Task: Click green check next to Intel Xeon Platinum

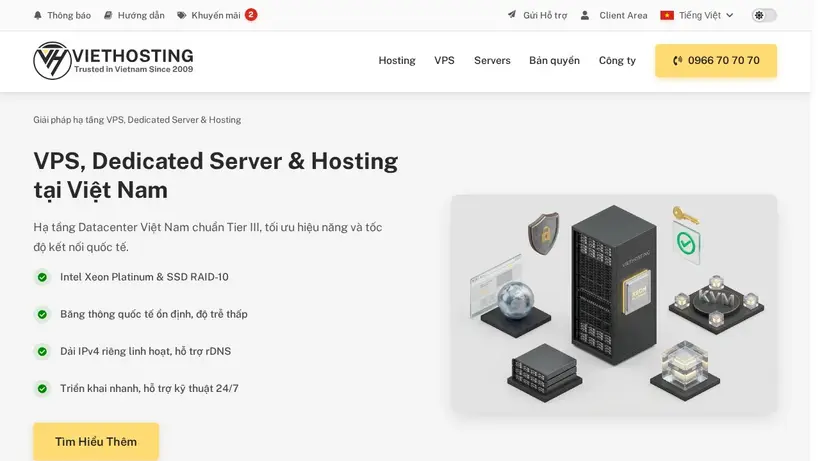Action: click(x=42, y=277)
